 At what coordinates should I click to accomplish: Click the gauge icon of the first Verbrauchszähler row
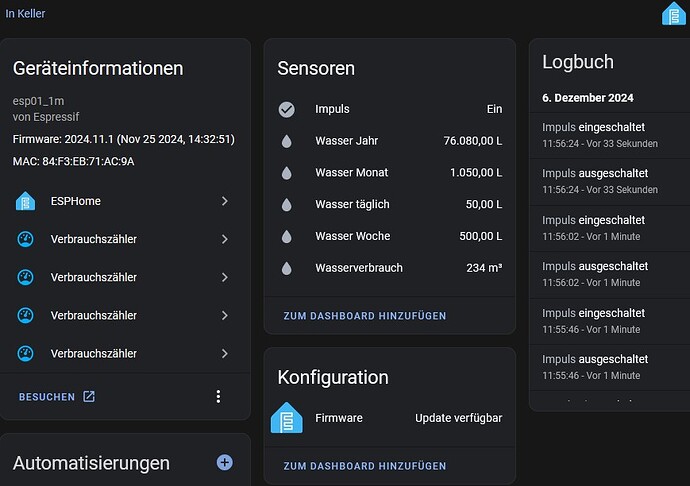point(26,239)
